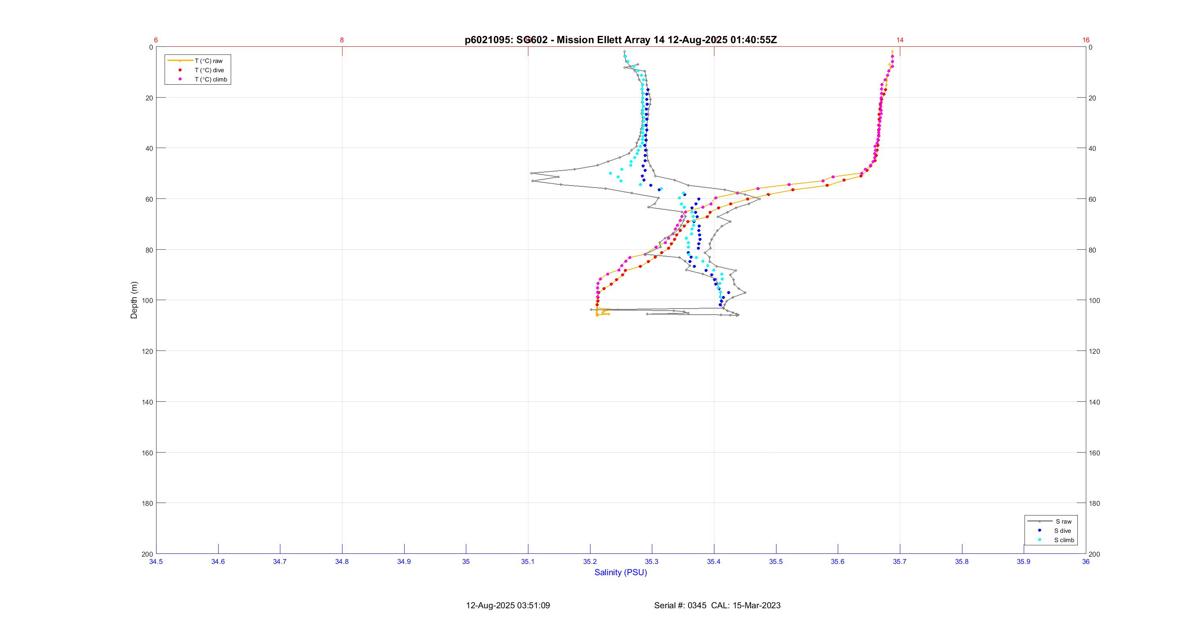Image resolution: width=1200 pixels, height=622 pixels.
Task: Click salinity axis tick label 35
Action: click(x=466, y=562)
